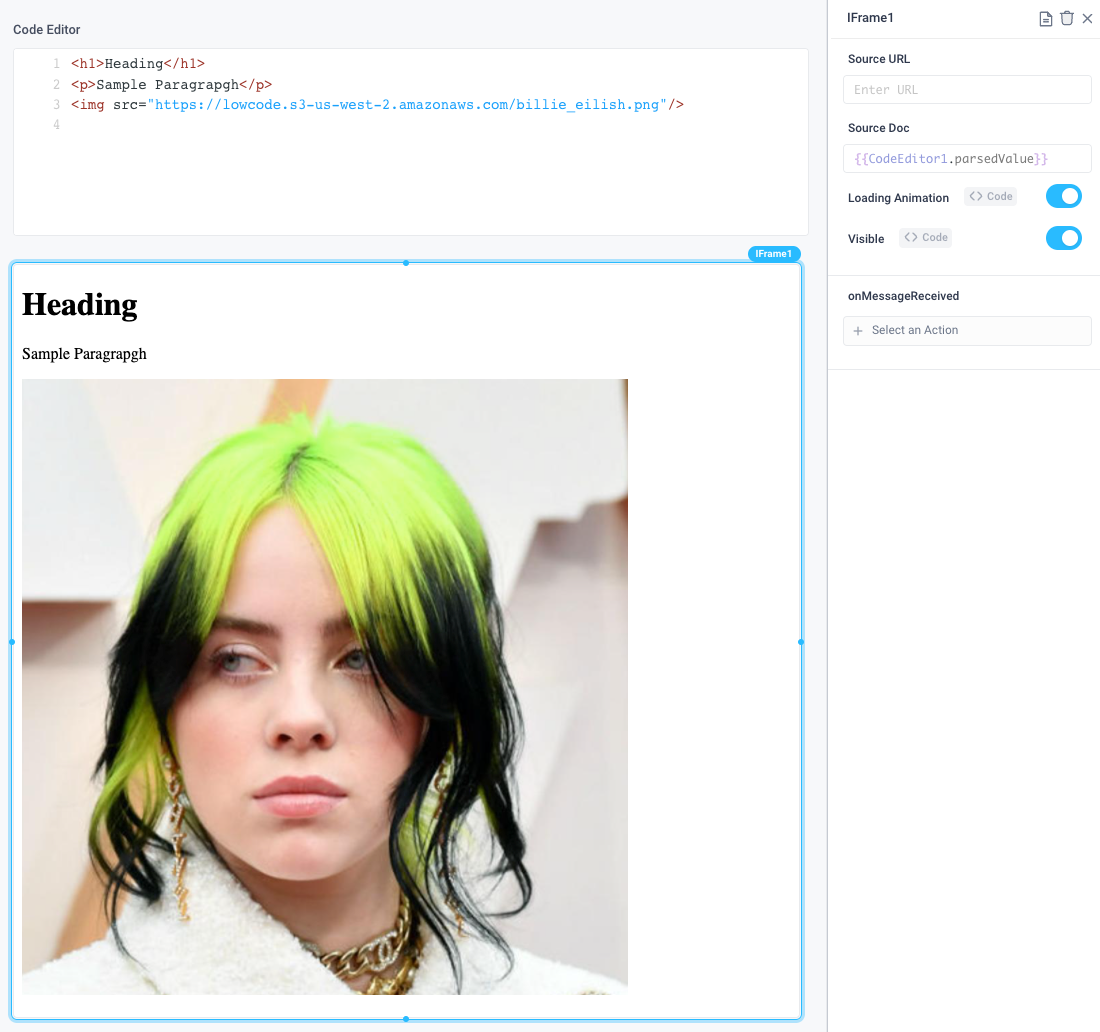Close the IFrame1 properties panel
1100x1032 pixels.
pos(1088,17)
